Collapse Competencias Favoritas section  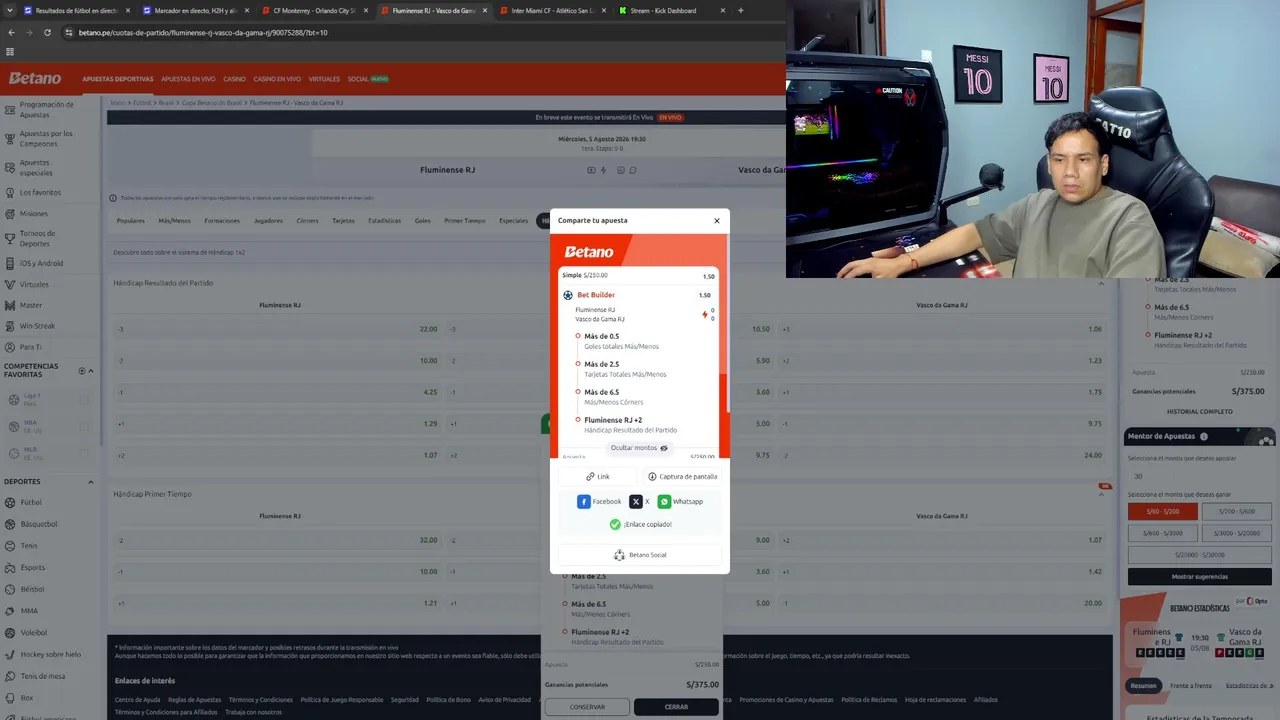point(91,371)
